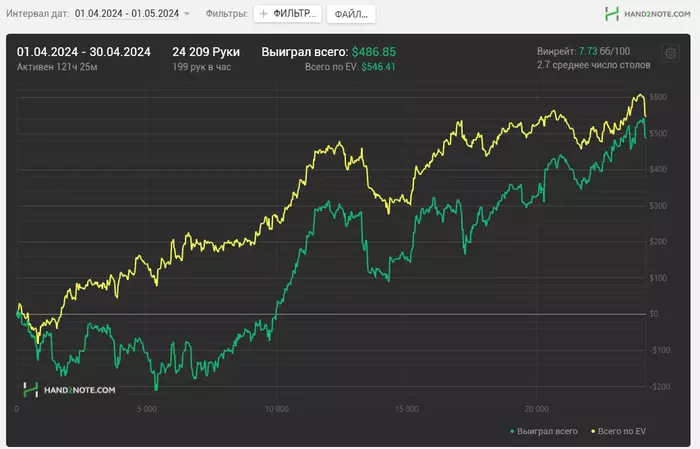Image resolution: width=700 pixels, height=449 pixels.
Task: Click the 01.04.2024 - 30.04.2024 period heading
Action: 83,51
